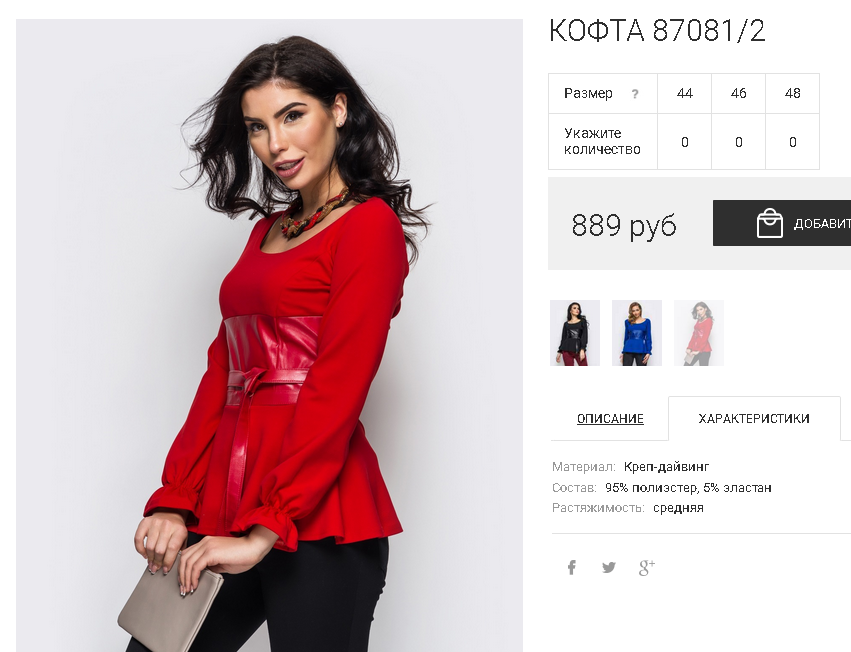Click size 44 column header
The height and width of the screenshot is (652, 851).
[684, 93]
